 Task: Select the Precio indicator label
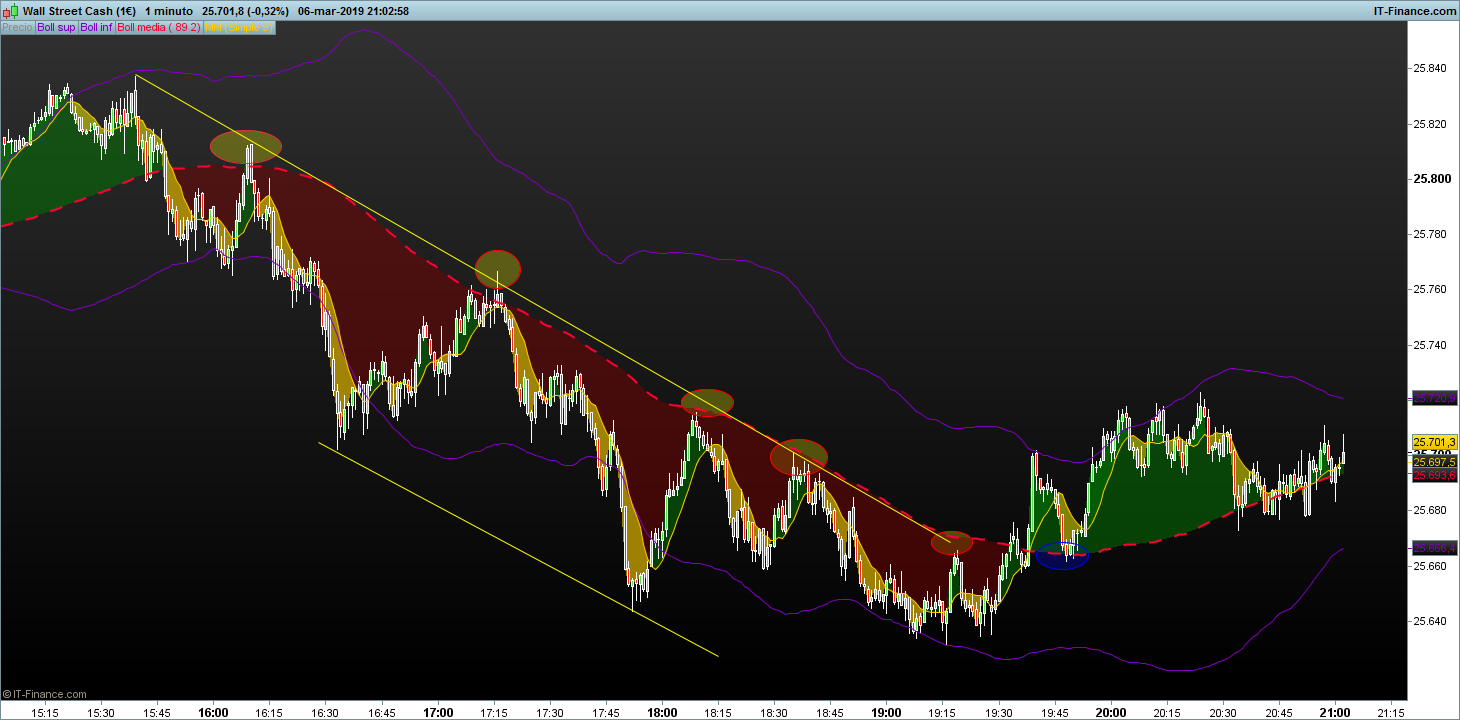[x=17, y=28]
